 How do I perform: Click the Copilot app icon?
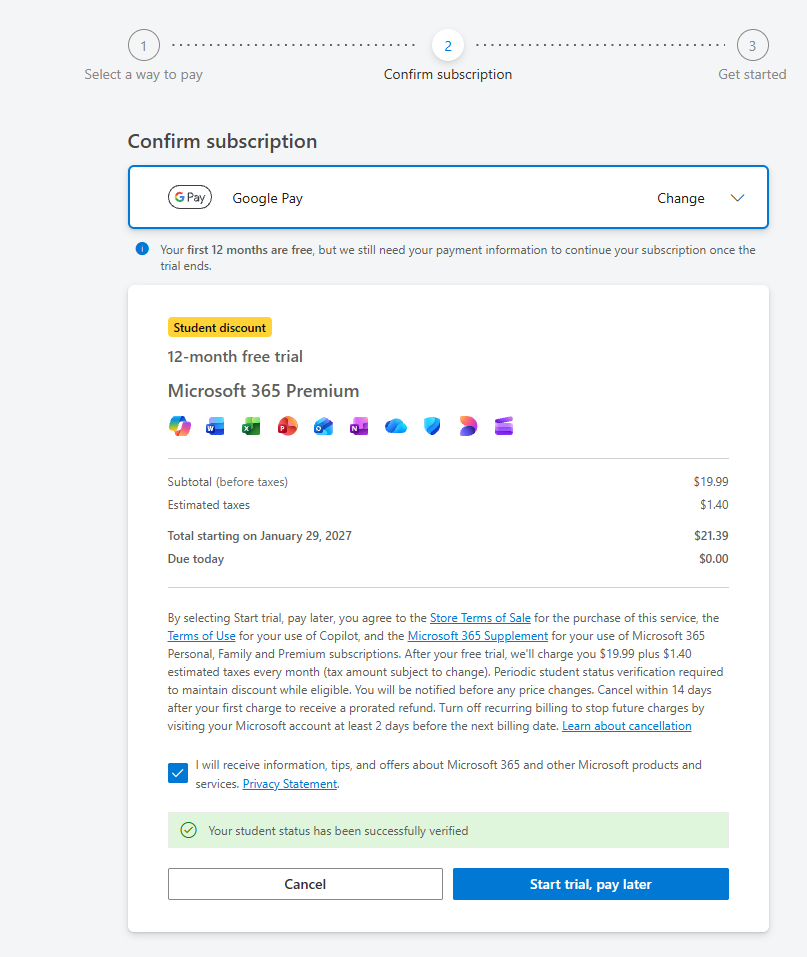point(179,425)
